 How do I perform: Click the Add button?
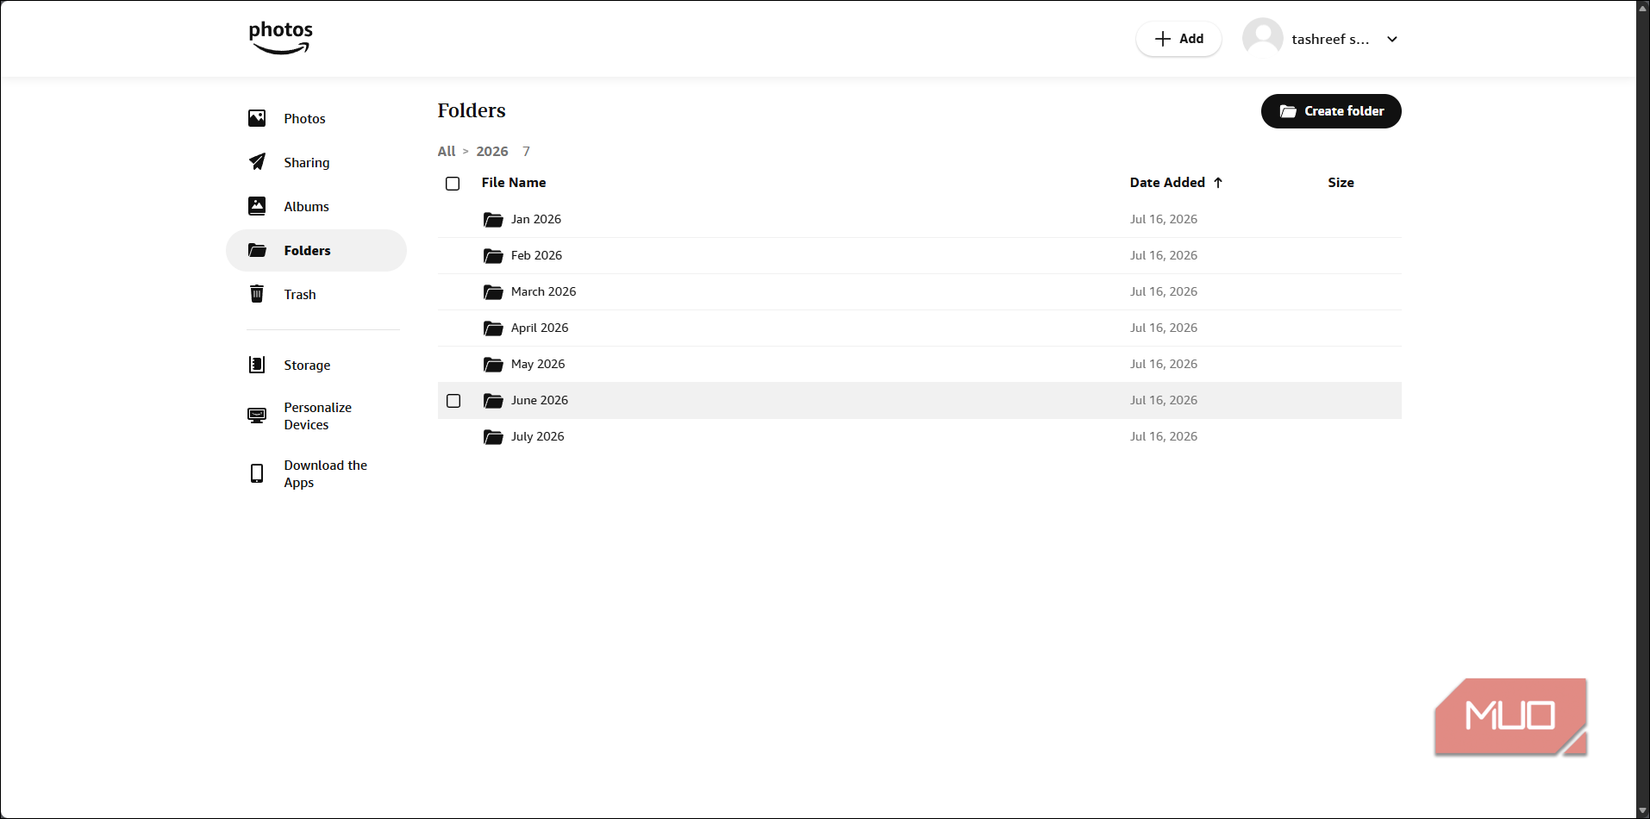coord(1178,39)
